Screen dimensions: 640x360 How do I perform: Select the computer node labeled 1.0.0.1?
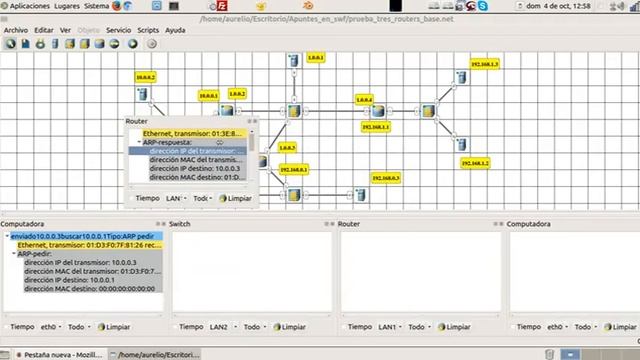click(x=293, y=60)
